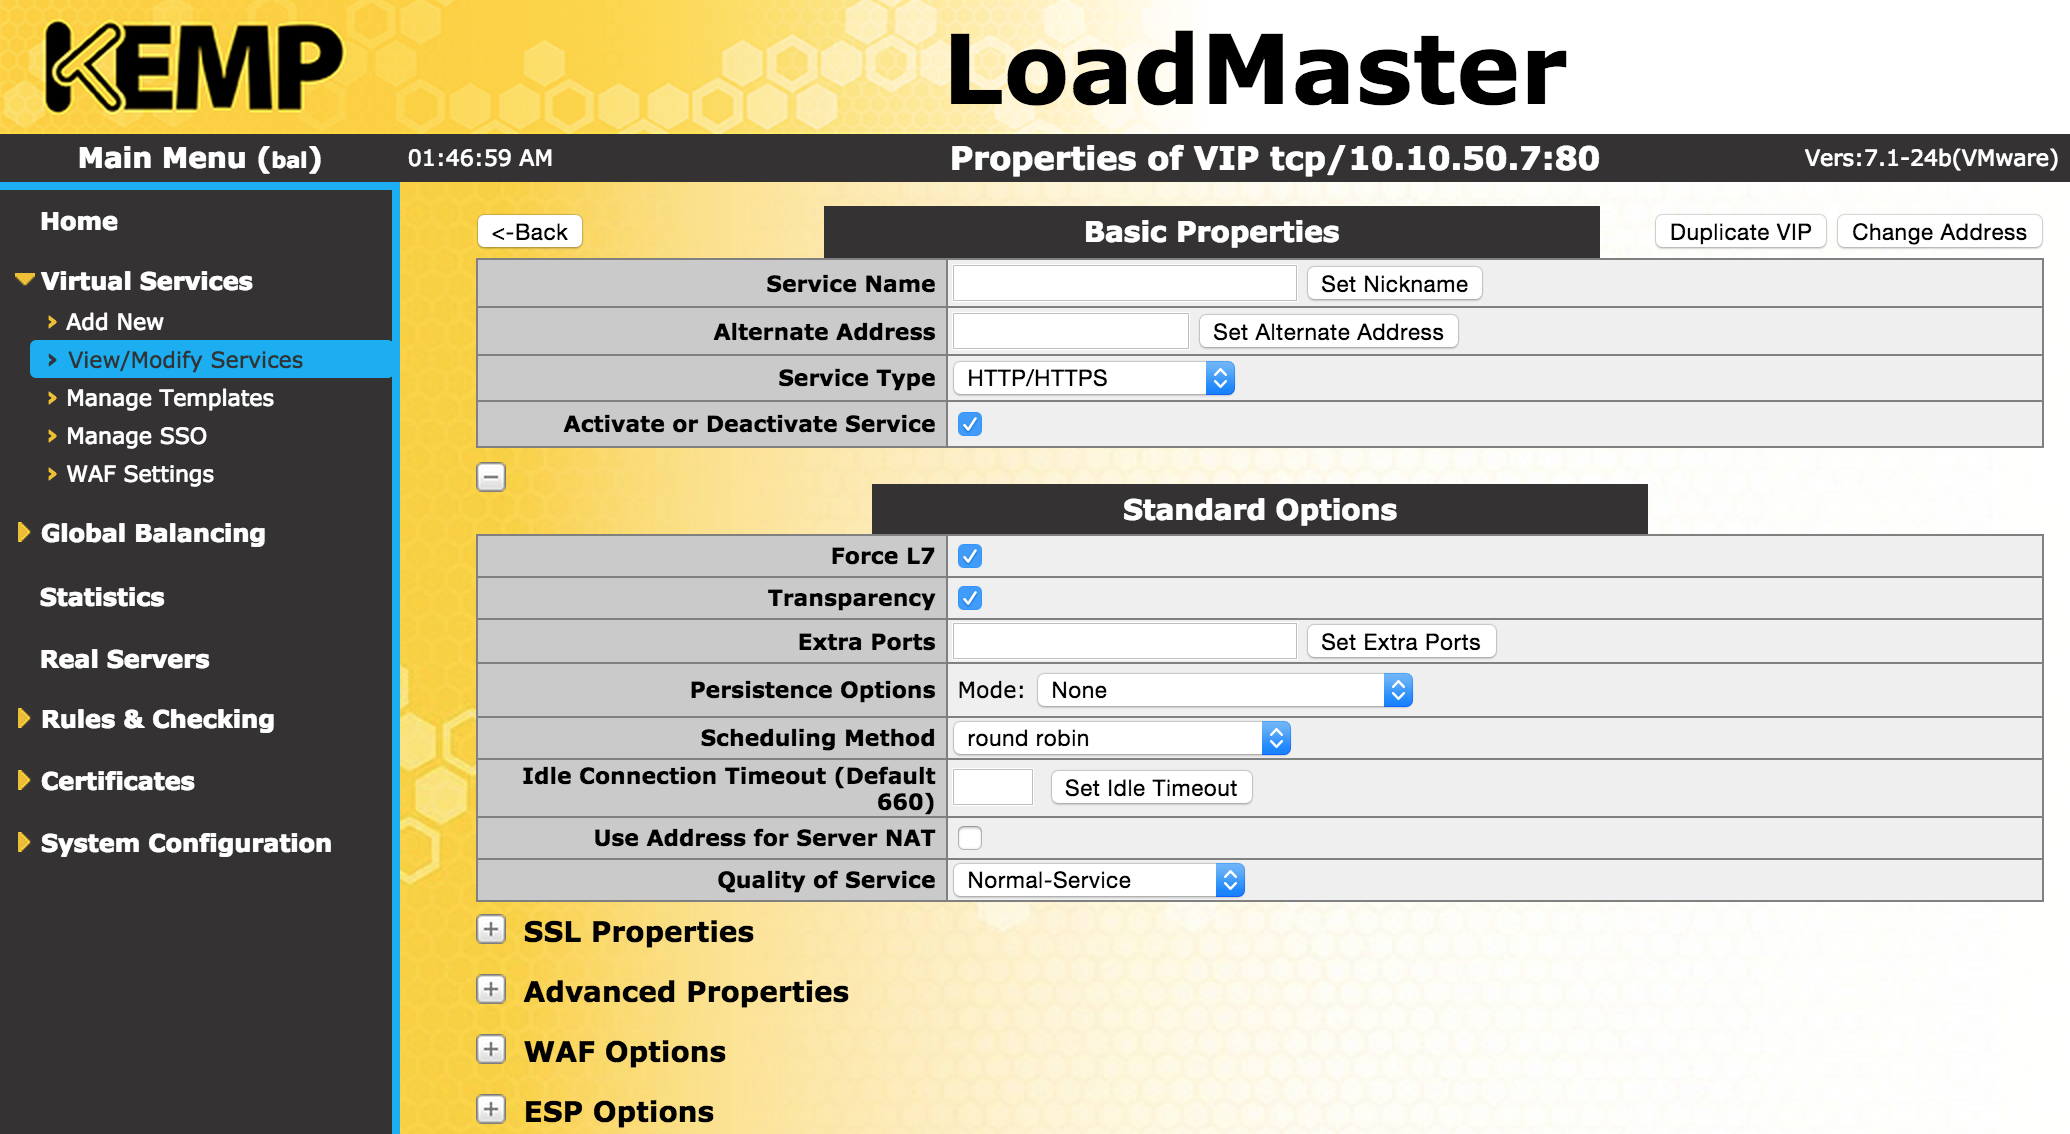The image size is (2070, 1134).
Task: Enable Use Address for Server NAT
Action: pos(970,838)
